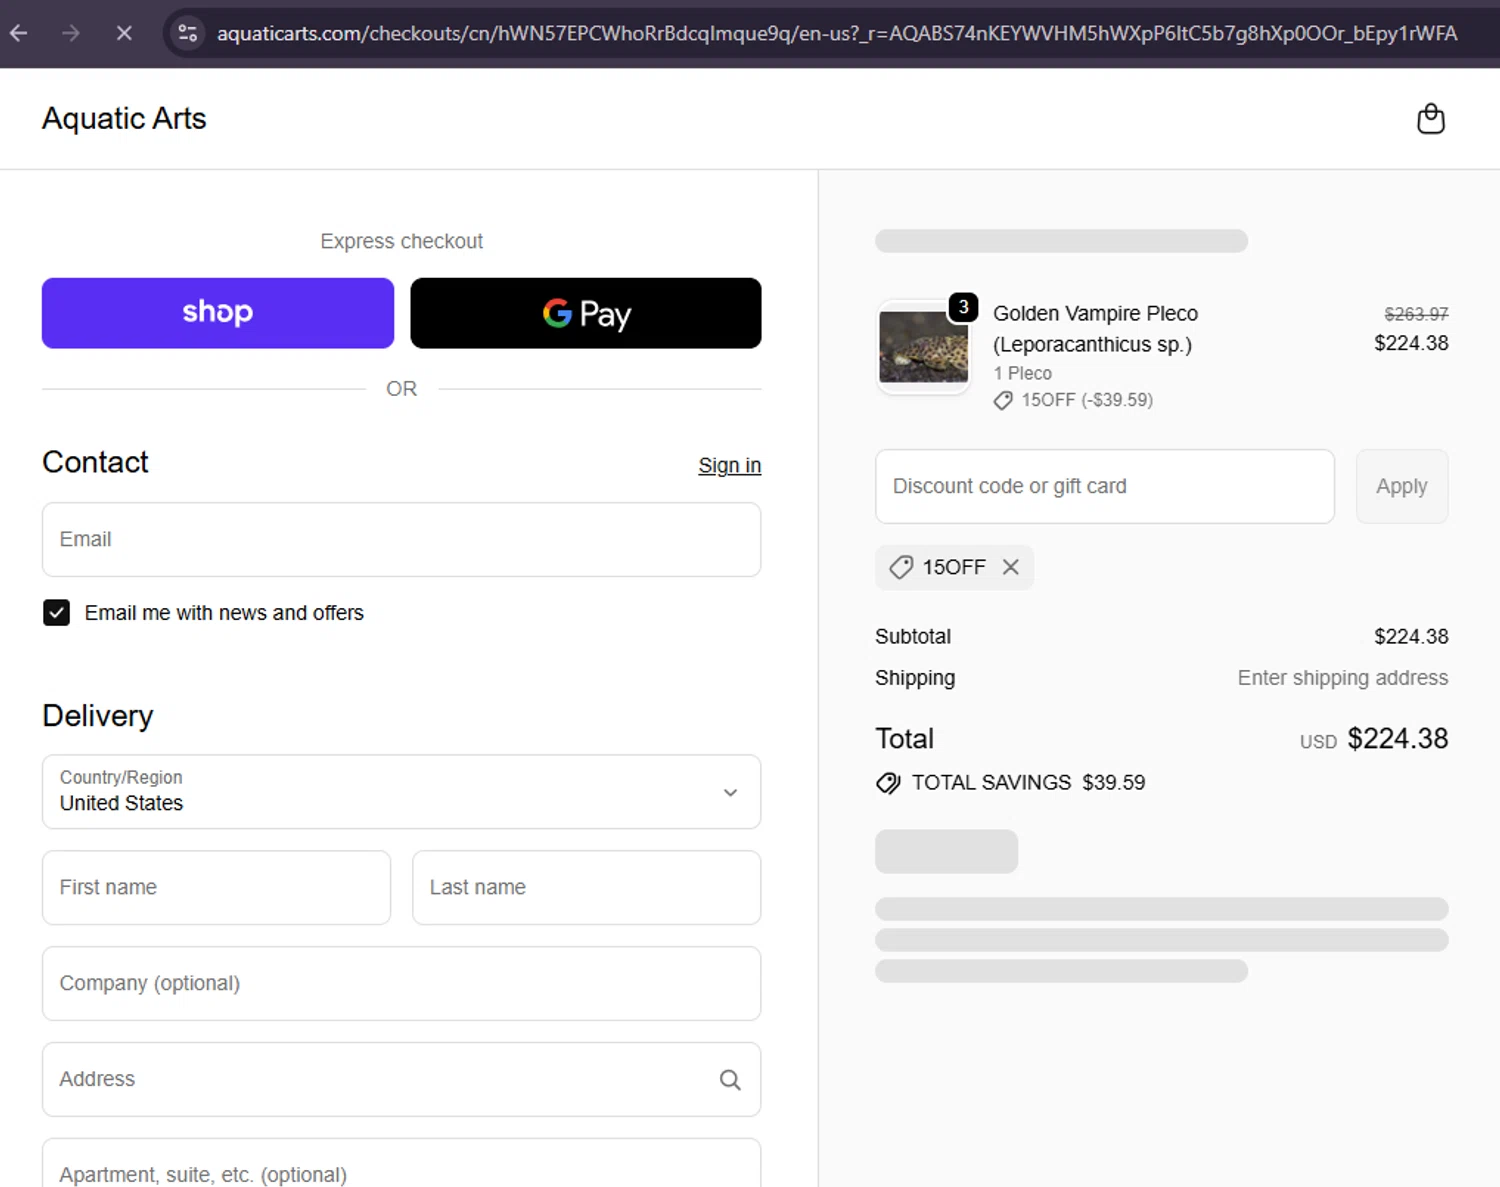This screenshot has width=1500, height=1187.
Task: Stop page loading with X button
Action: [x=124, y=33]
